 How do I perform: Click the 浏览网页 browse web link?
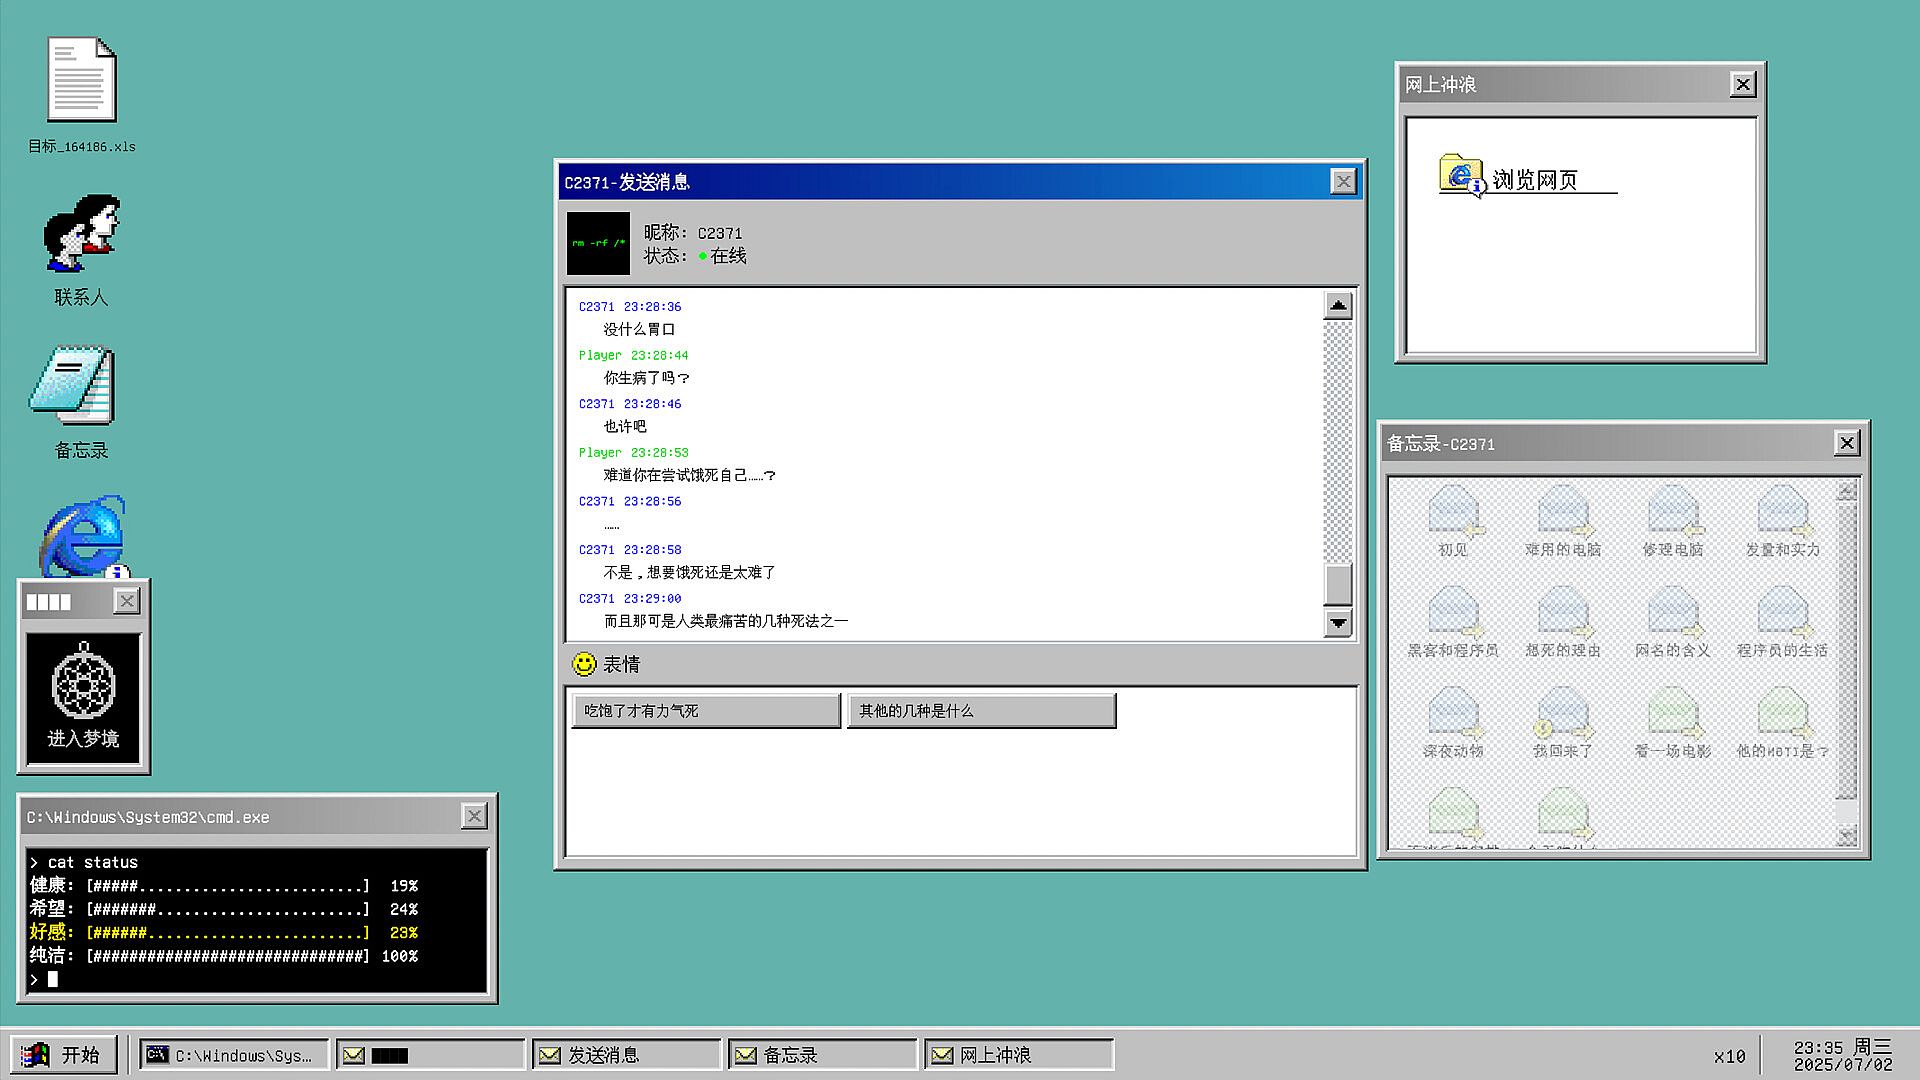click(x=1530, y=179)
